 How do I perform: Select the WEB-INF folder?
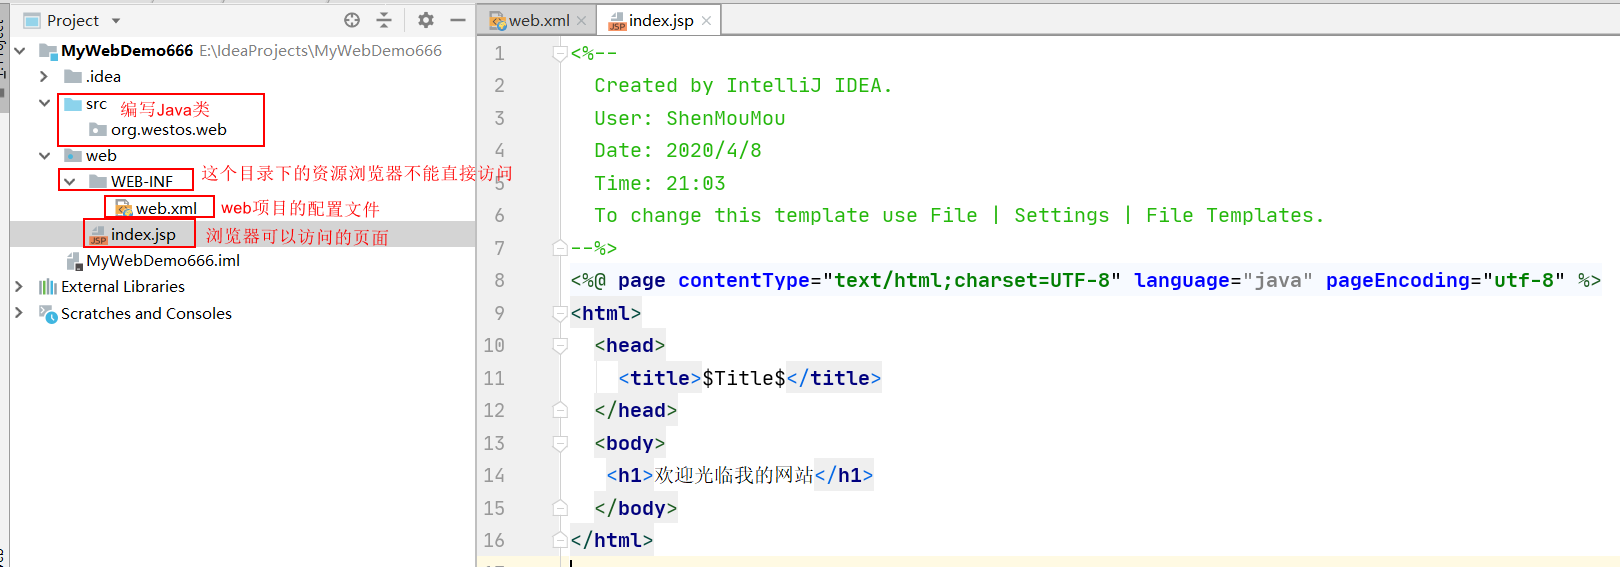click(x=142, y=181)
